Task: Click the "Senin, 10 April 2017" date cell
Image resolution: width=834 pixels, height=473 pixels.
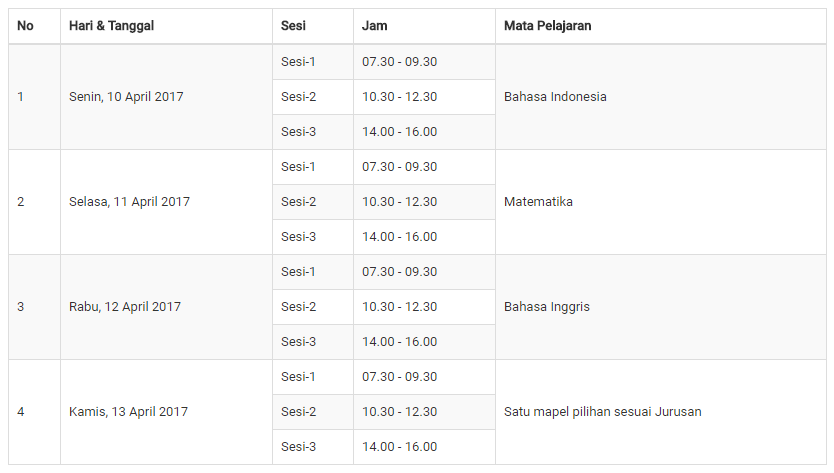Action: [x=166, y=97]
